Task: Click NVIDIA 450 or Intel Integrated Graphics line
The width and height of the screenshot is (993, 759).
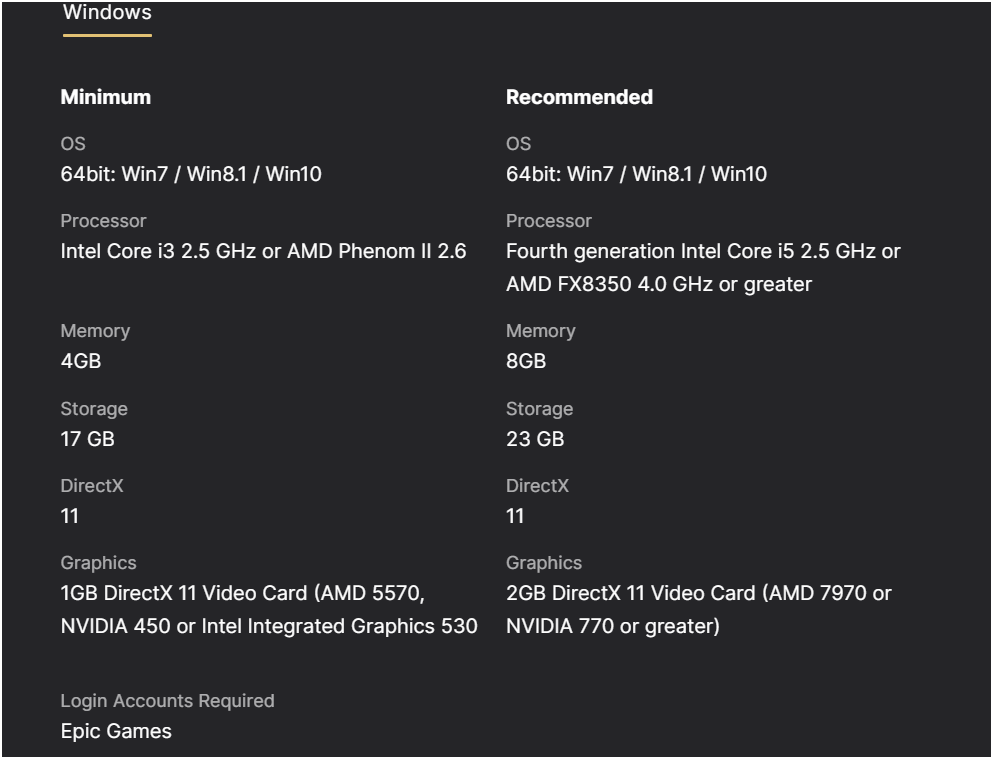Action: (269, 626)
